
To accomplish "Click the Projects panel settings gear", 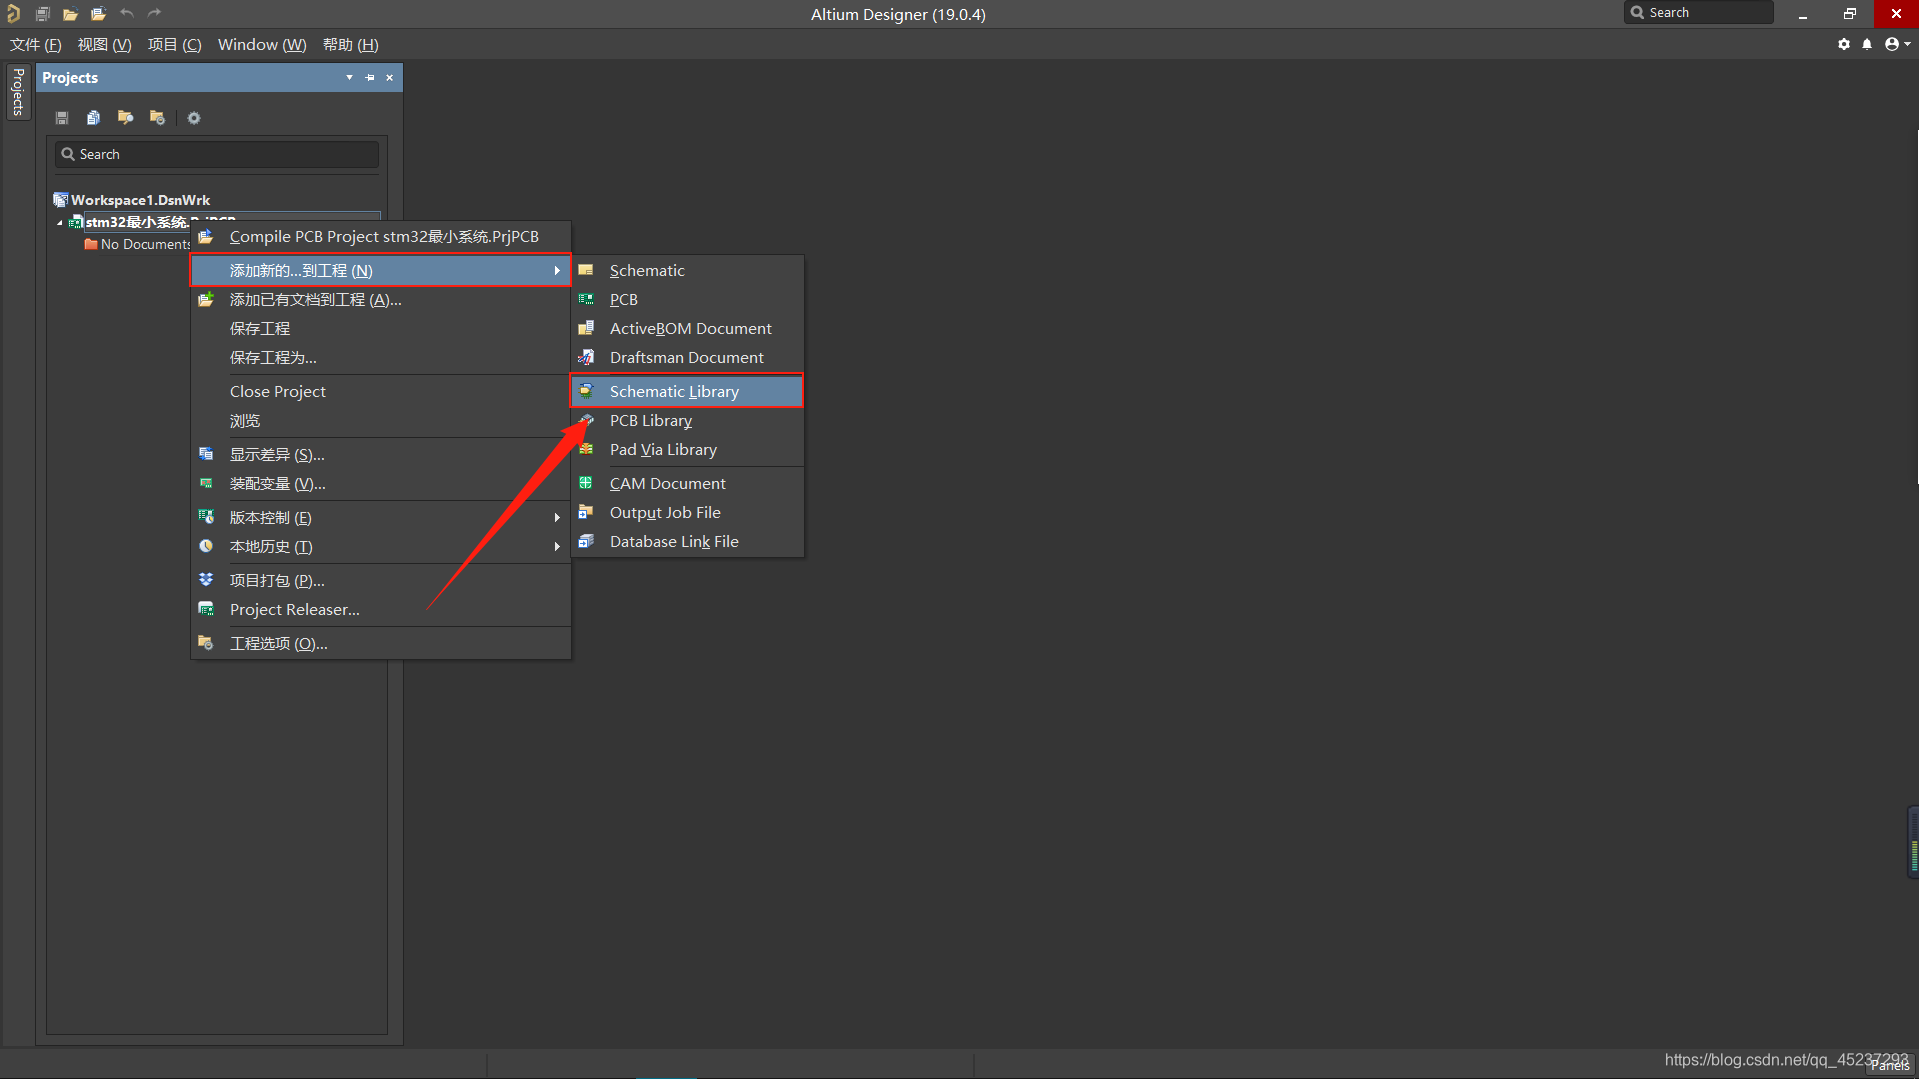I will (194, 118).
